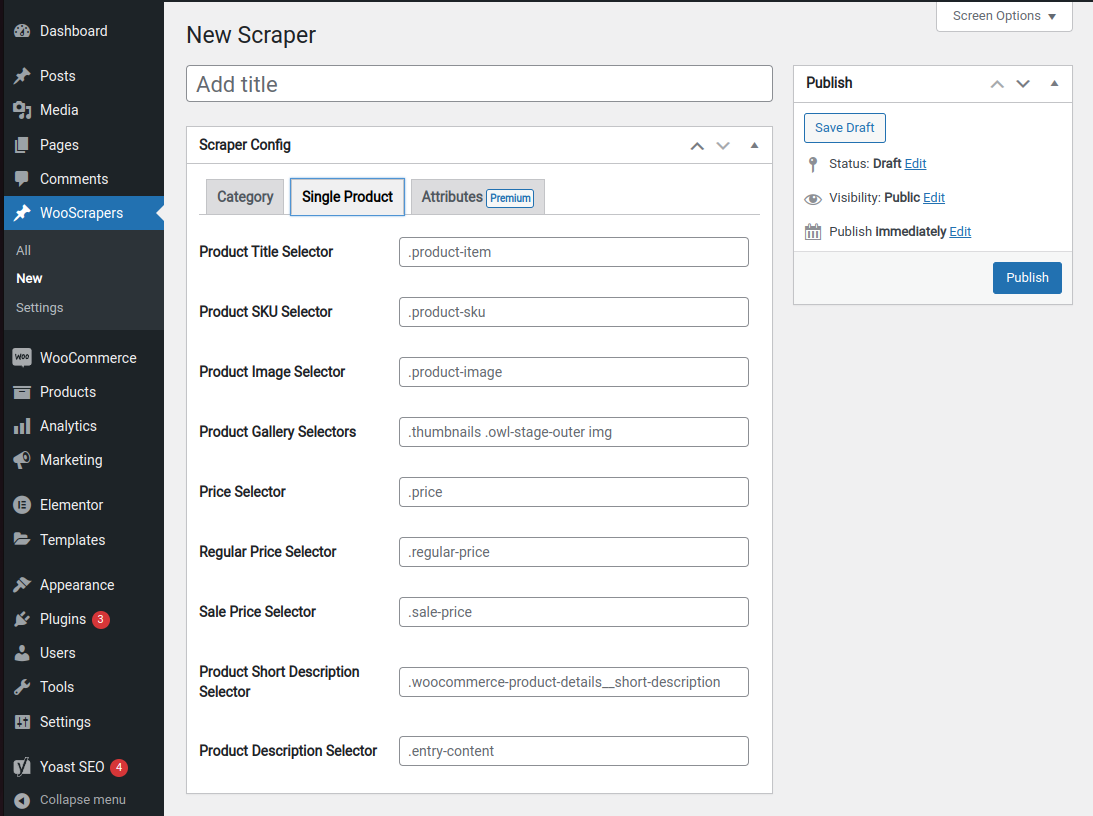The width and height of the screenshot is (1093, 816).
Task: Select the Marketing megaphone icon
Action: point(22,460)
